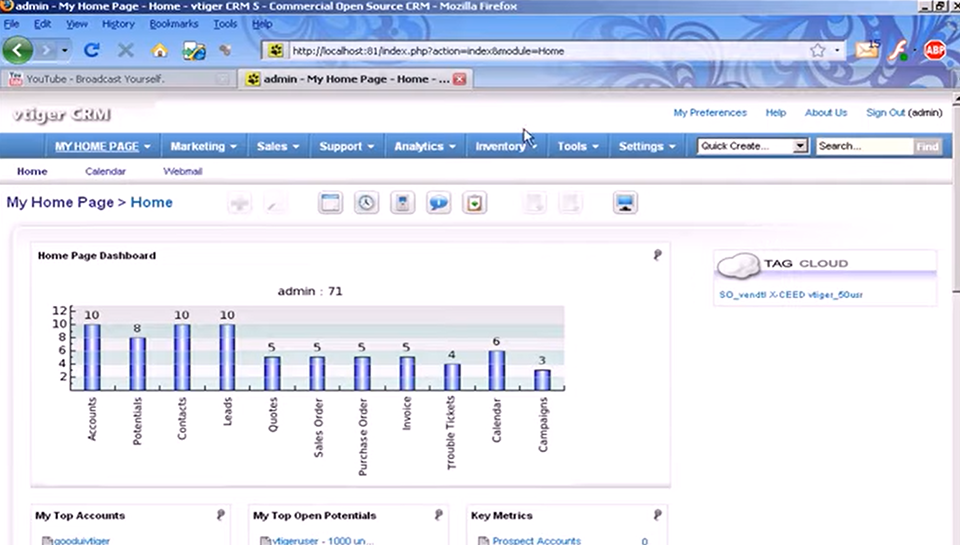Open the Firefox Help menu
Viewport: 960px width, 545px height.
pos(262,24)
